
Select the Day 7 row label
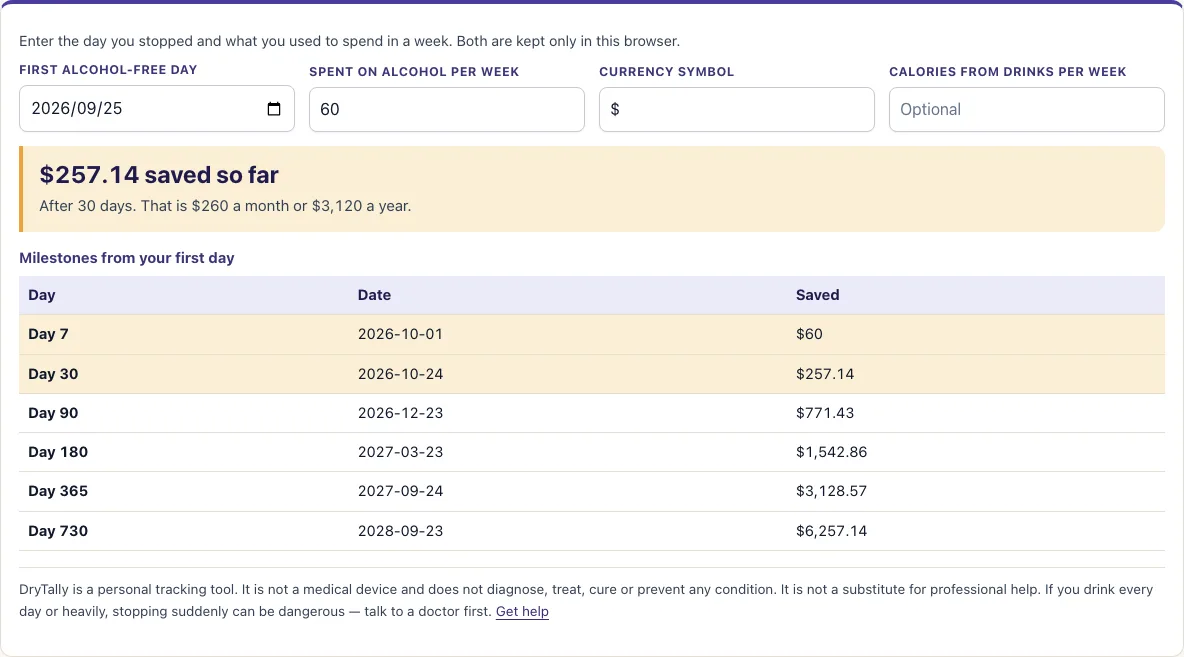(x=48, y=334)
